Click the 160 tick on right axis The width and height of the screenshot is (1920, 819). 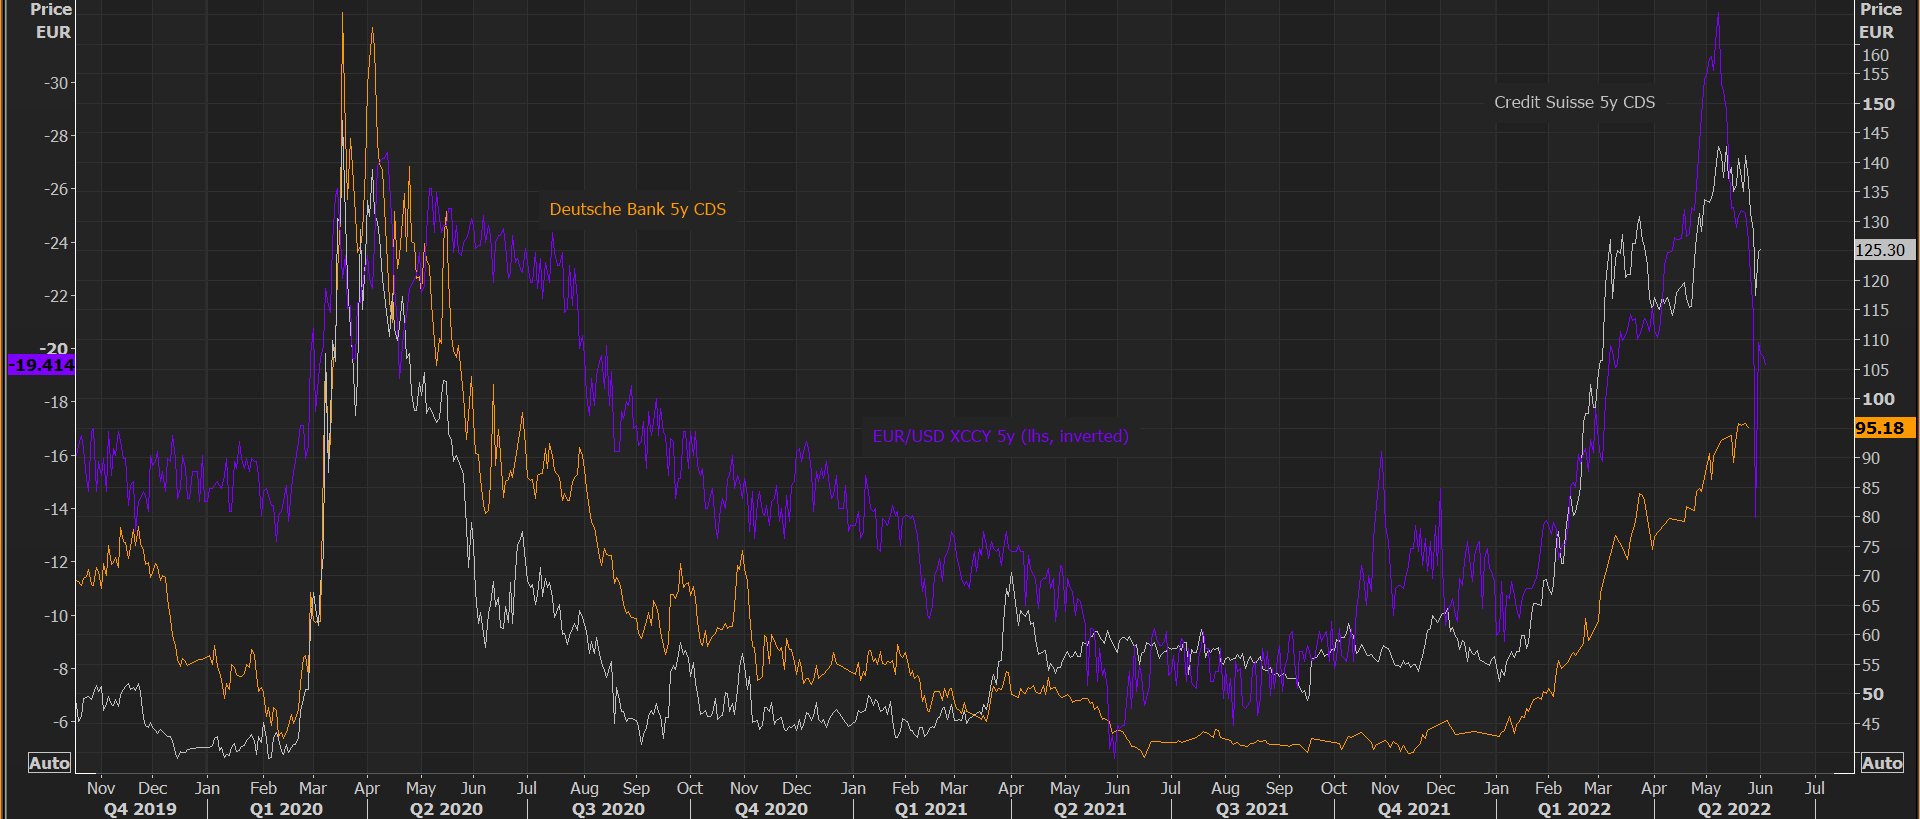pos(1875,55)
